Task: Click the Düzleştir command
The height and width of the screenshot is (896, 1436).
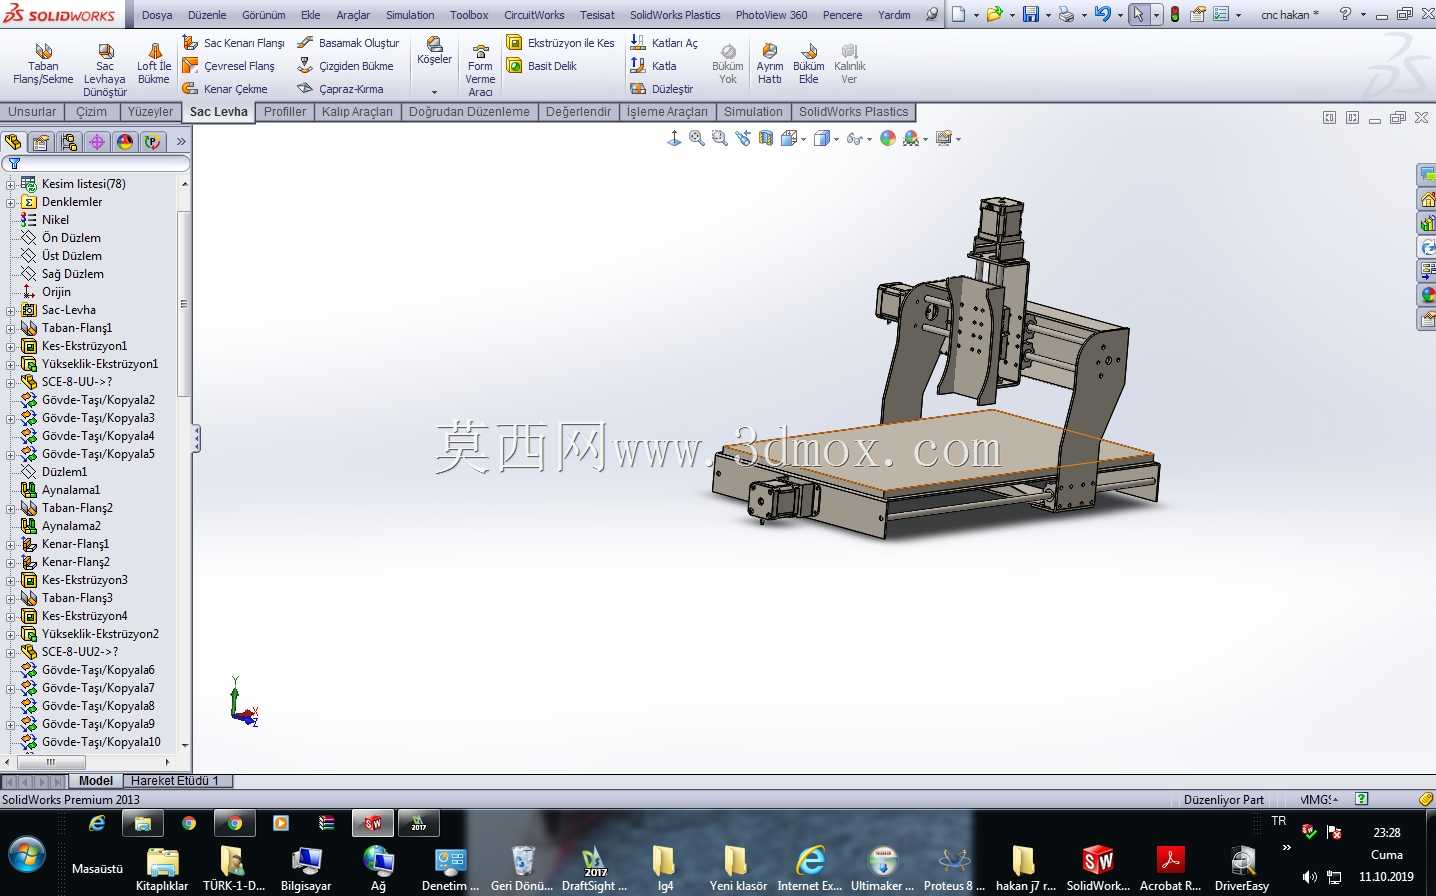Action: tap(661, 89)
